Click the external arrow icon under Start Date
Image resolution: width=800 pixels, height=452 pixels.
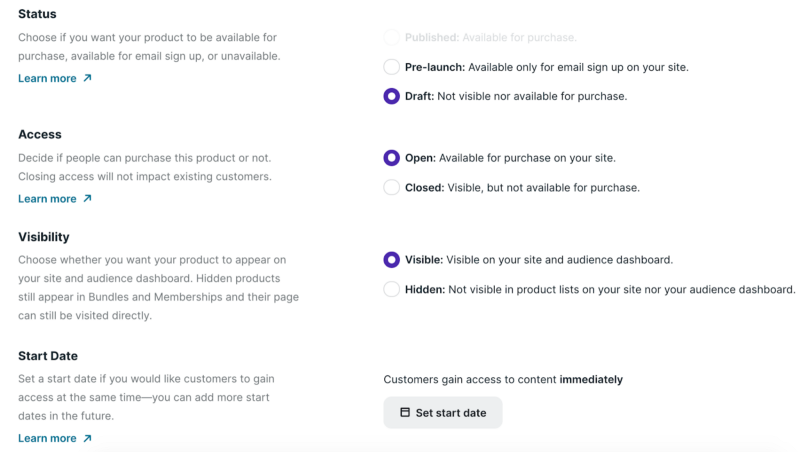point(87,438)
